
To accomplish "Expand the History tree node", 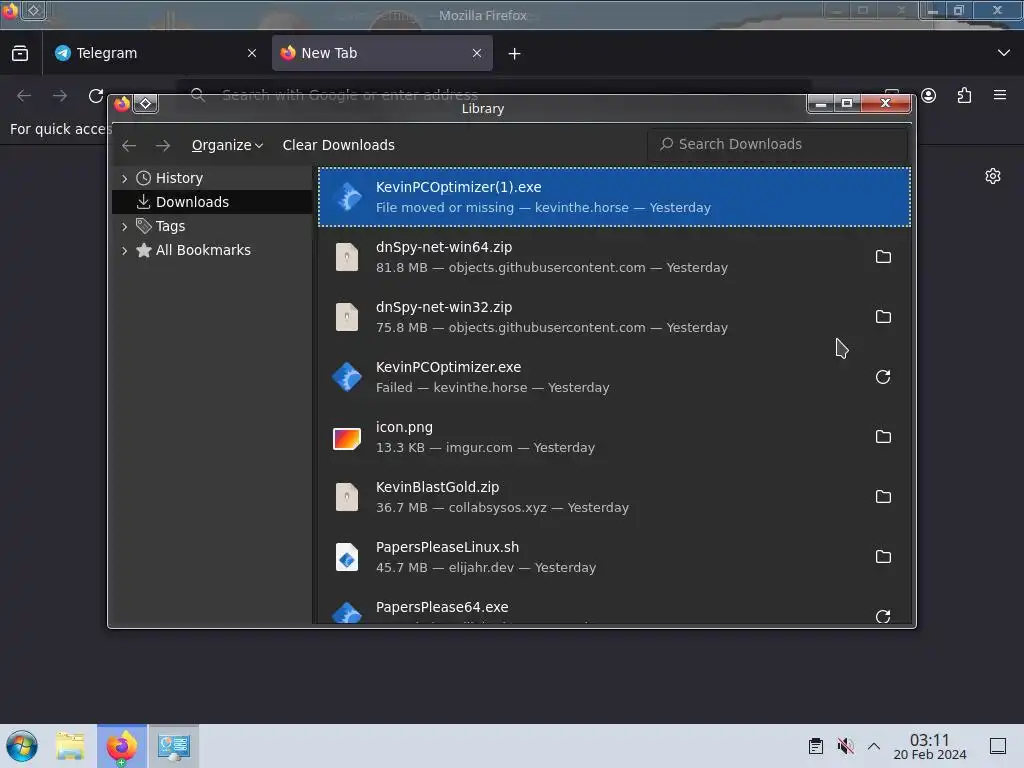I will point(125,178).
